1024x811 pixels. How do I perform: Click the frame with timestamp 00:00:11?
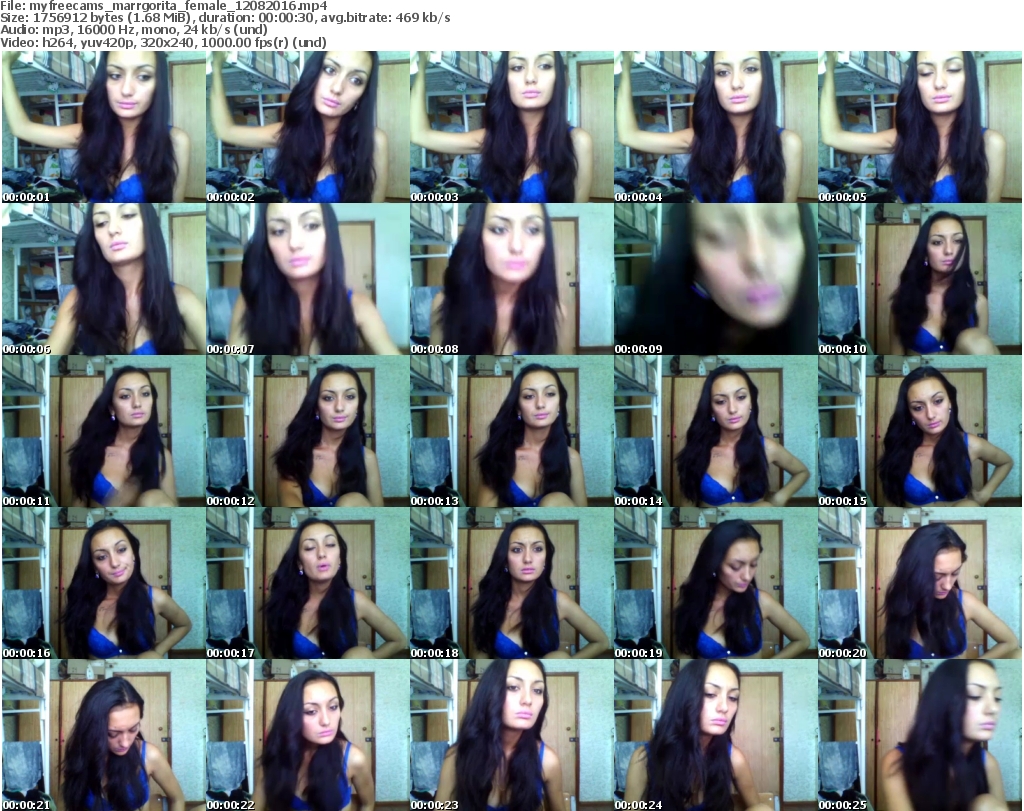(104, 431)
